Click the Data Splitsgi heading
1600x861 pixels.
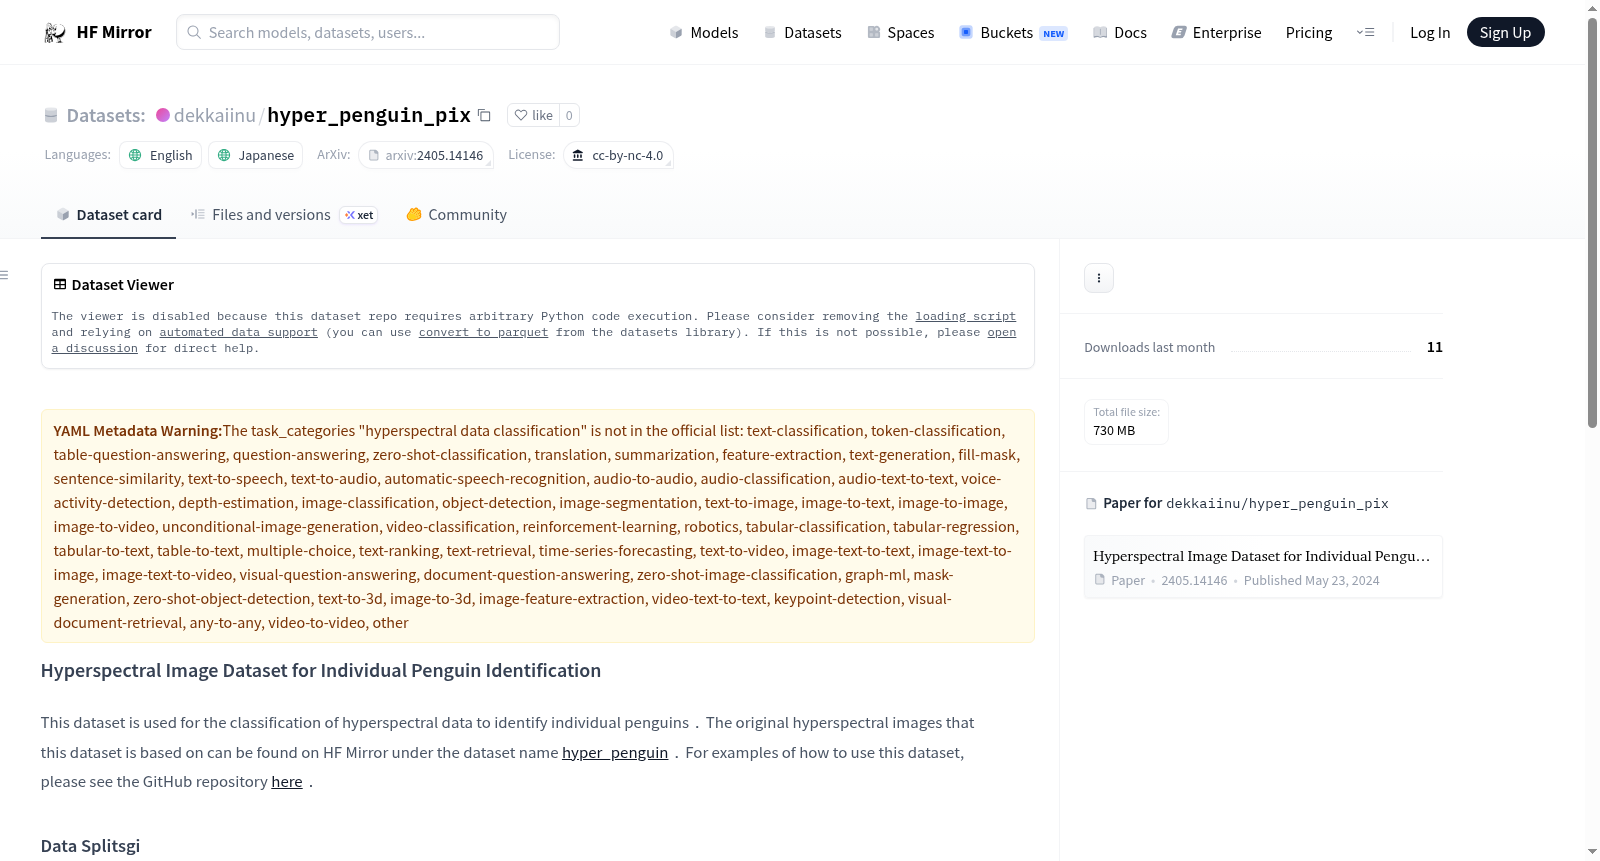tap(91, 846)
